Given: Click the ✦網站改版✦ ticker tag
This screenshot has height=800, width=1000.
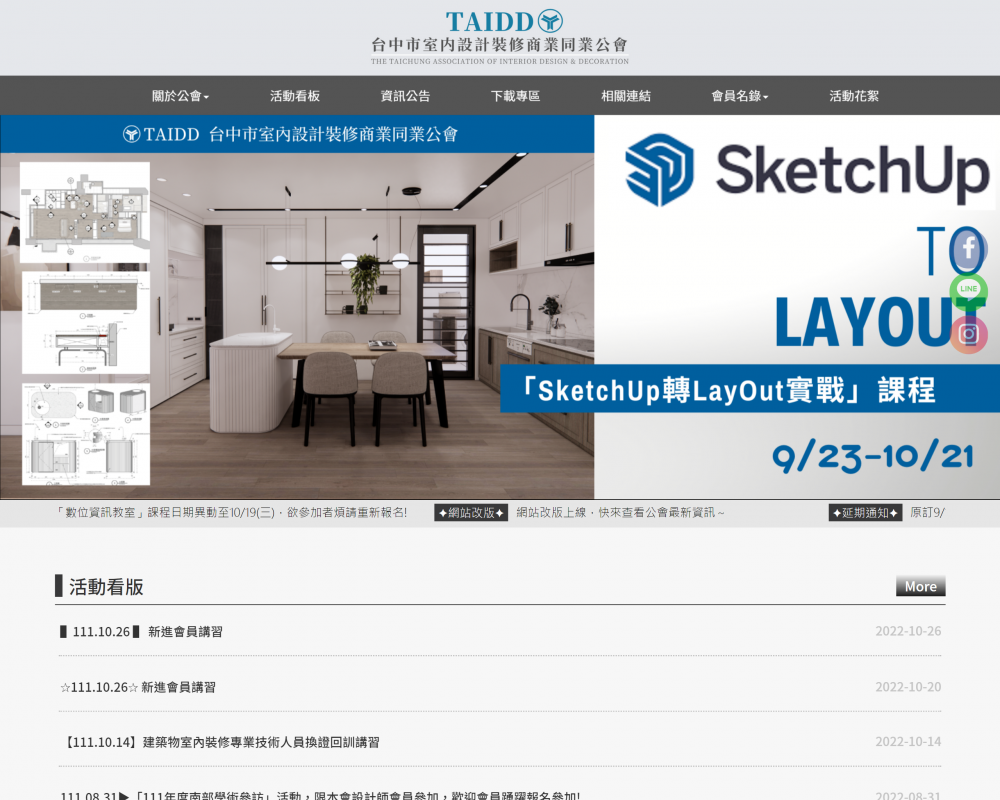Looking at the screenshot, I should (471, 513).
